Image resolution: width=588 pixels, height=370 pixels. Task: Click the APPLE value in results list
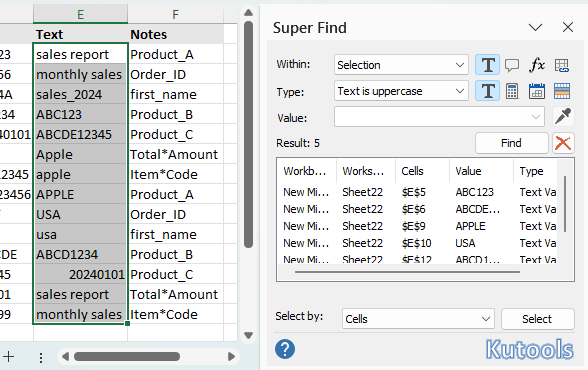471,226
